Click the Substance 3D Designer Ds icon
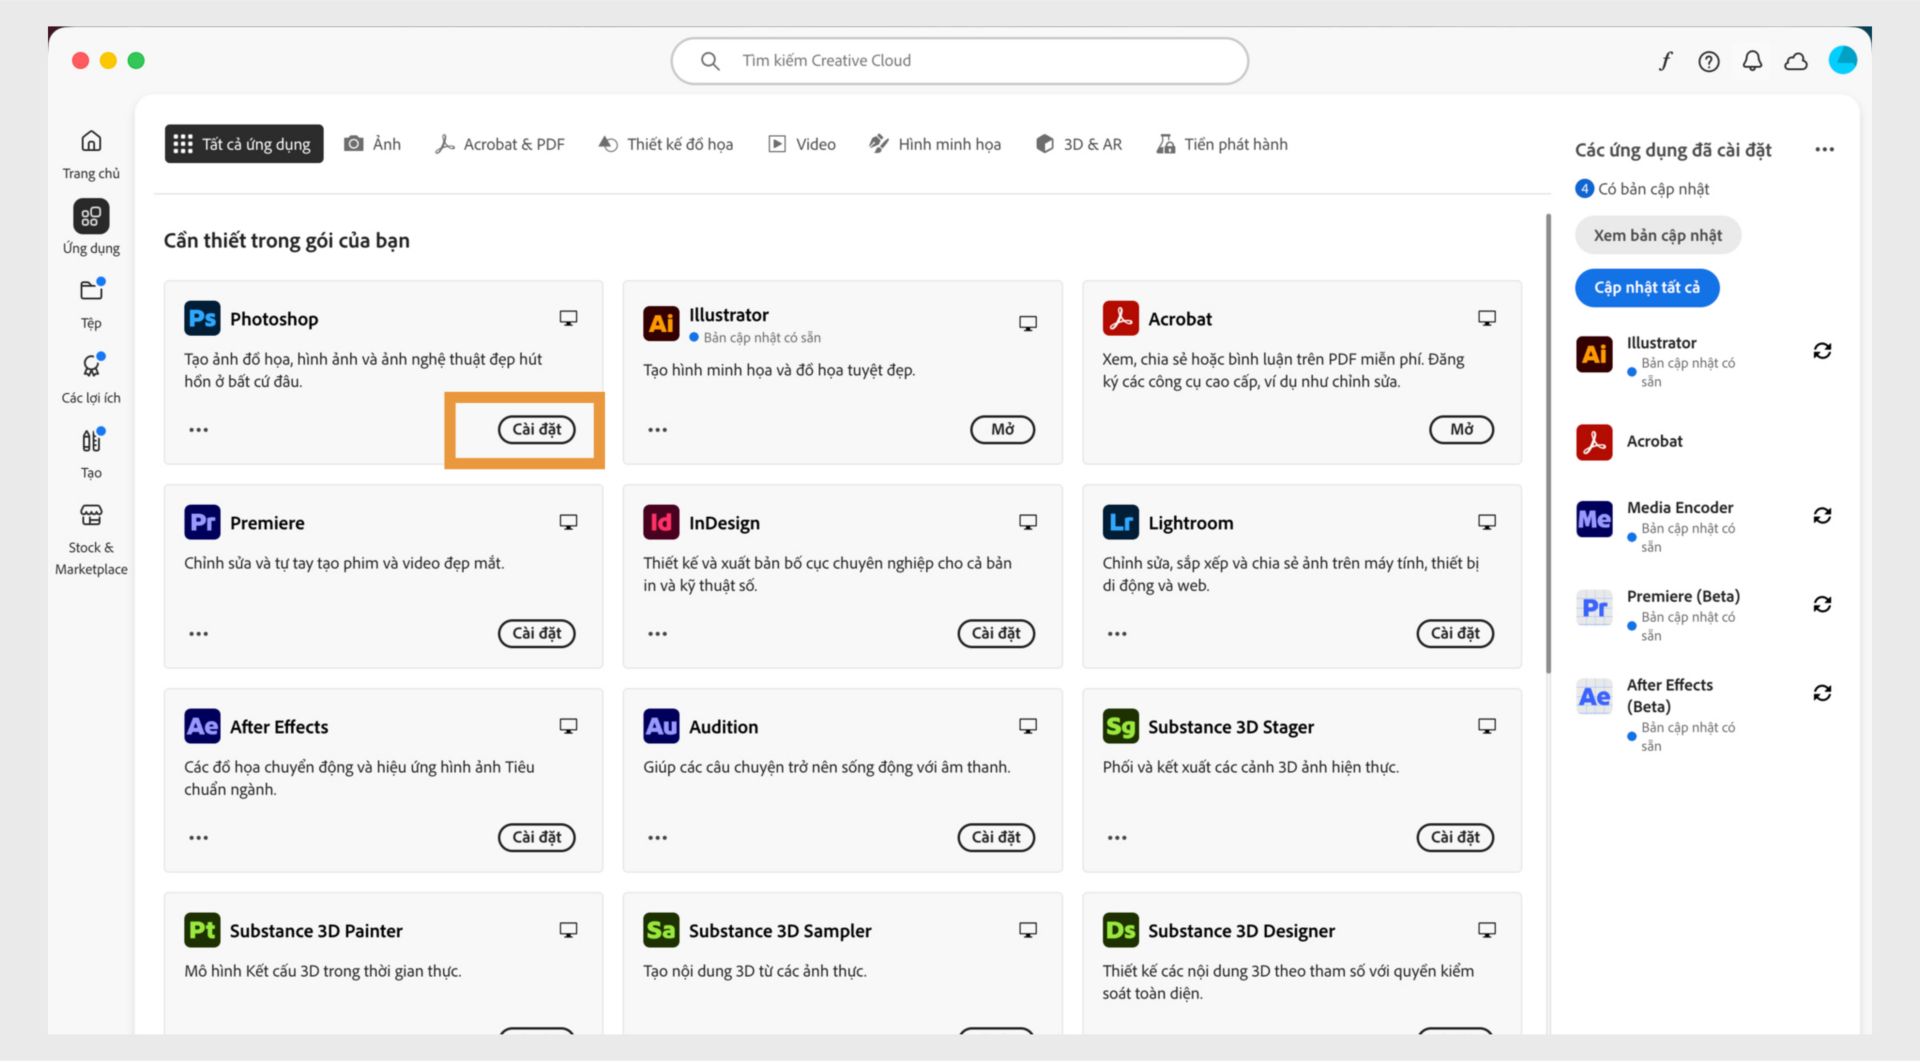The image size is (1920, 1062). (x=1120, y=930)
